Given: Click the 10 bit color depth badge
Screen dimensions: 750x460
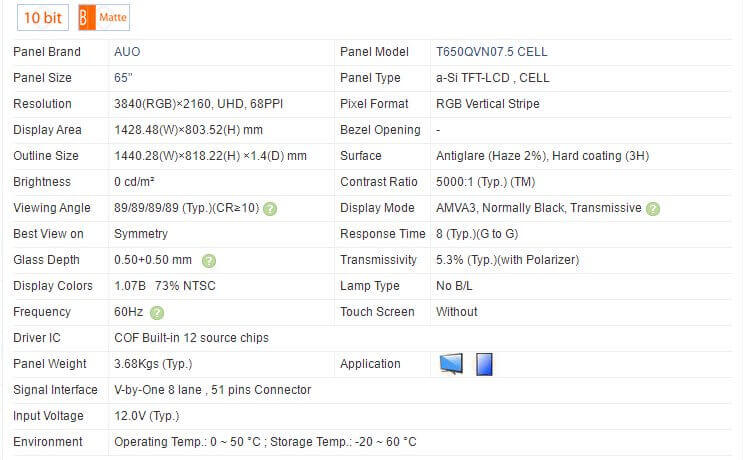Looking at the screenshot, I should coord(42,18).
